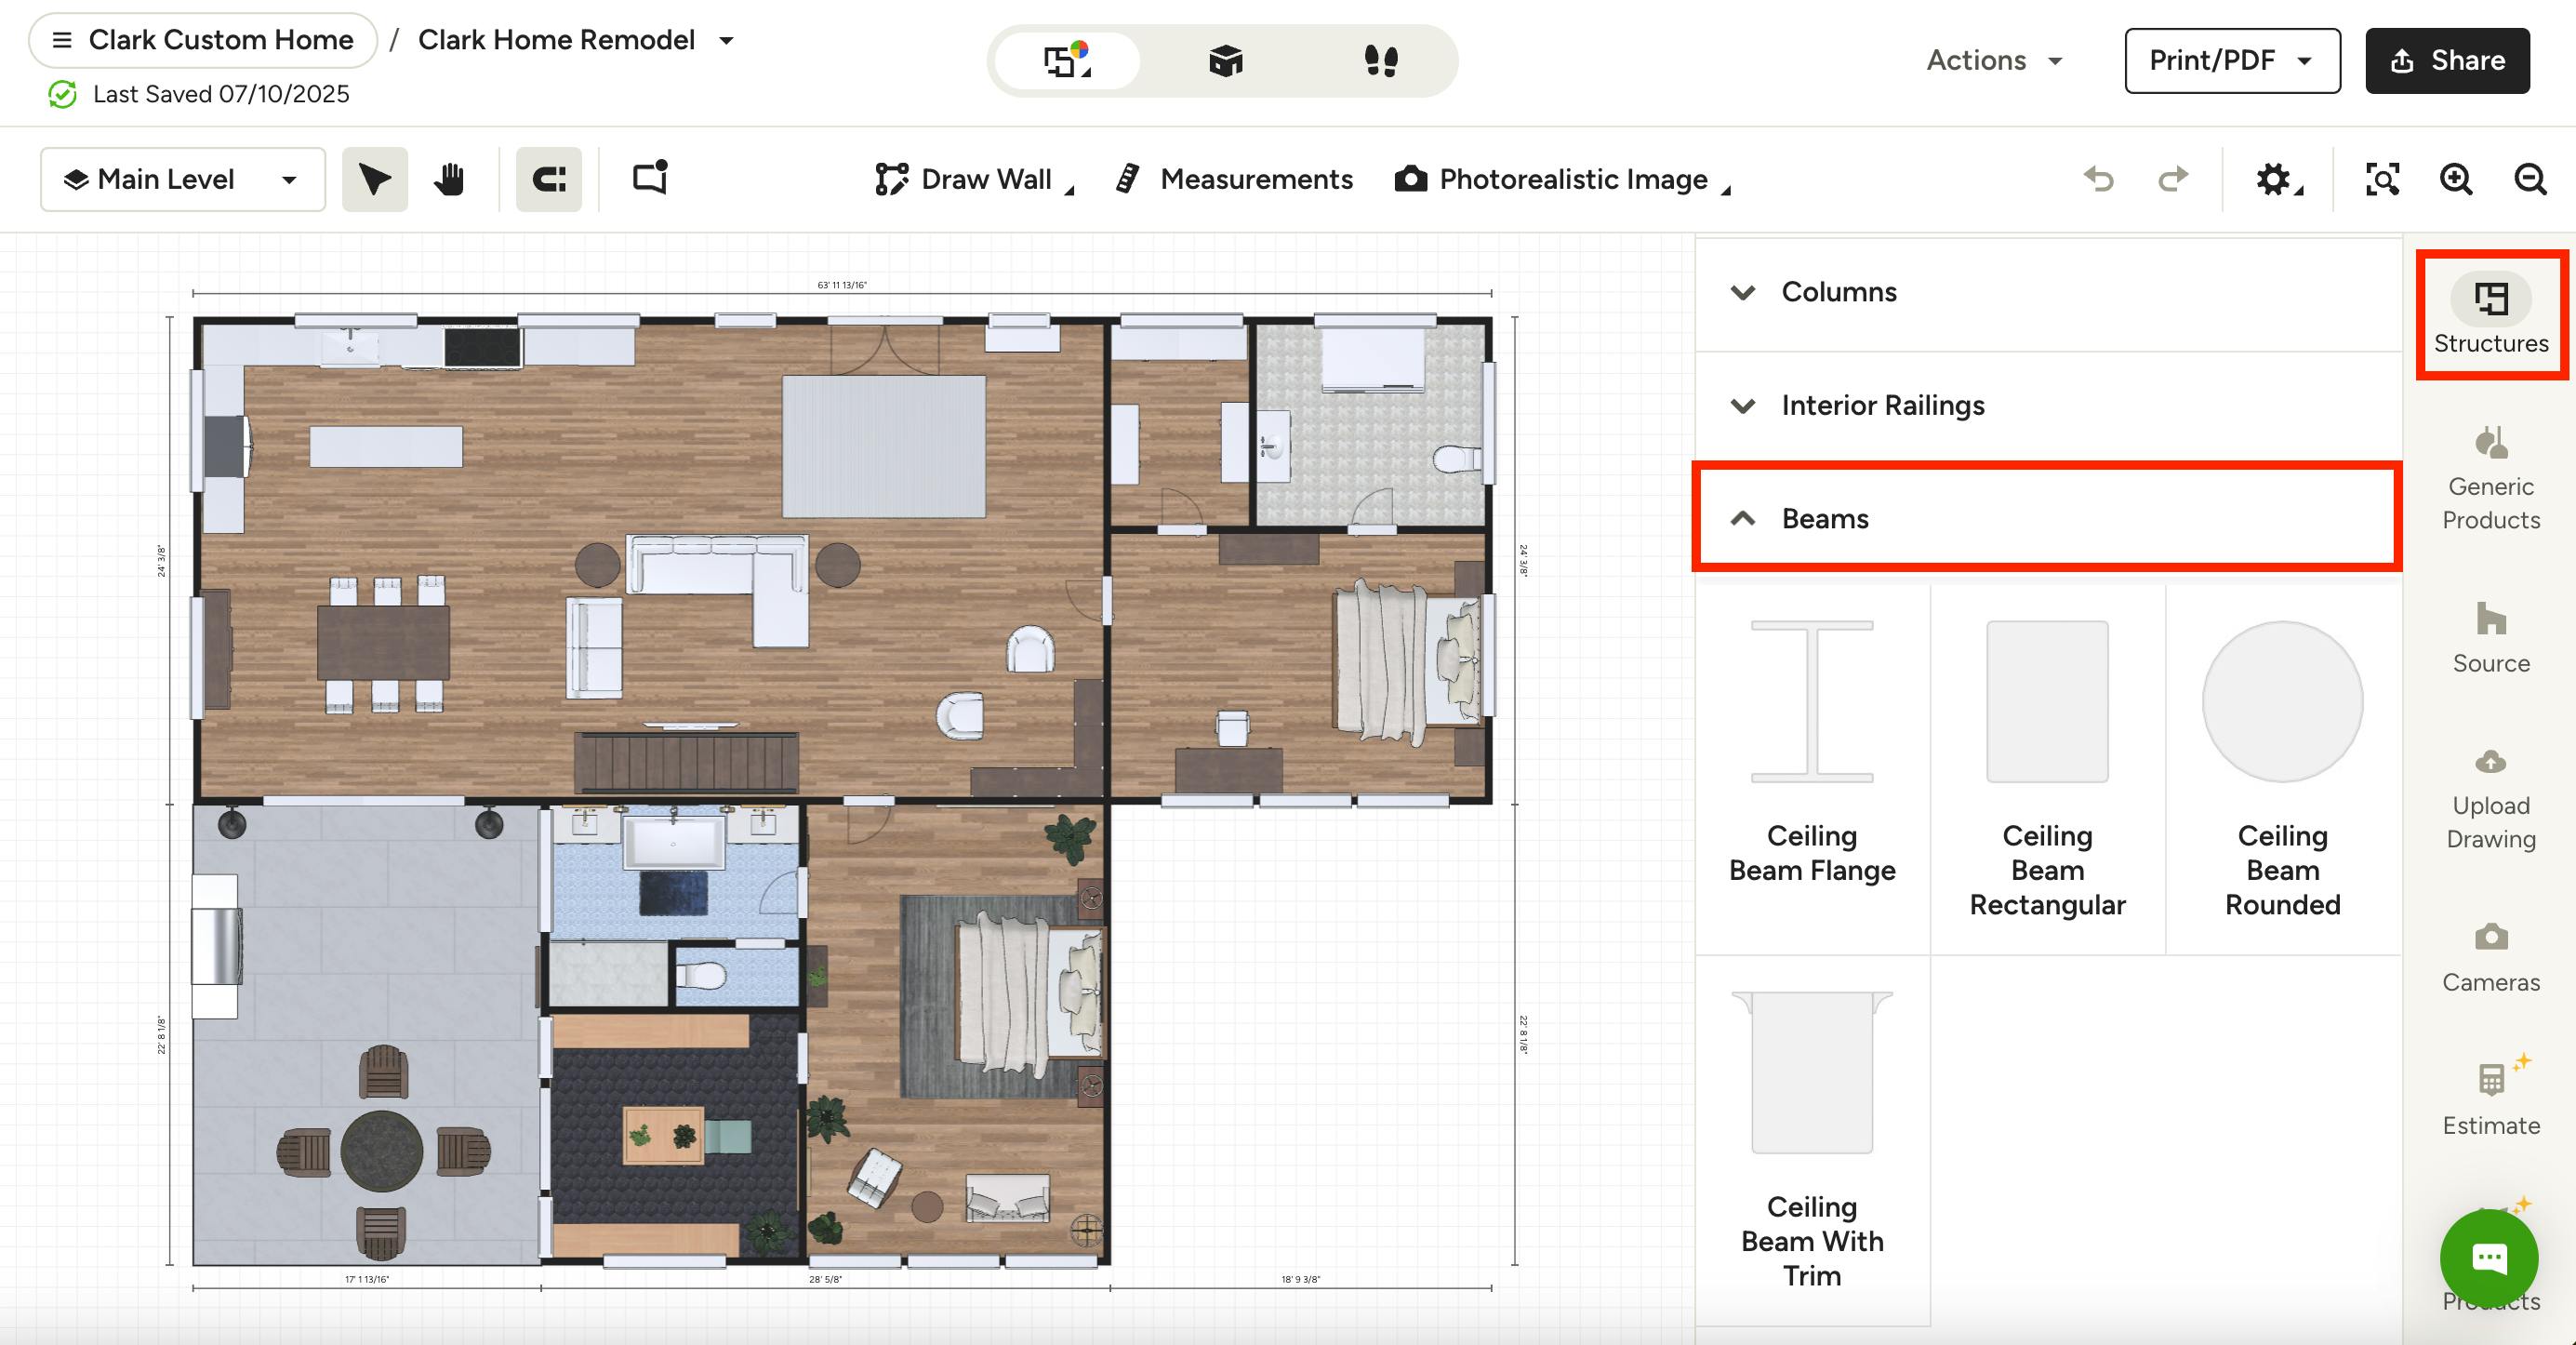Open Photorealistic Image options

coord(1562,179)
